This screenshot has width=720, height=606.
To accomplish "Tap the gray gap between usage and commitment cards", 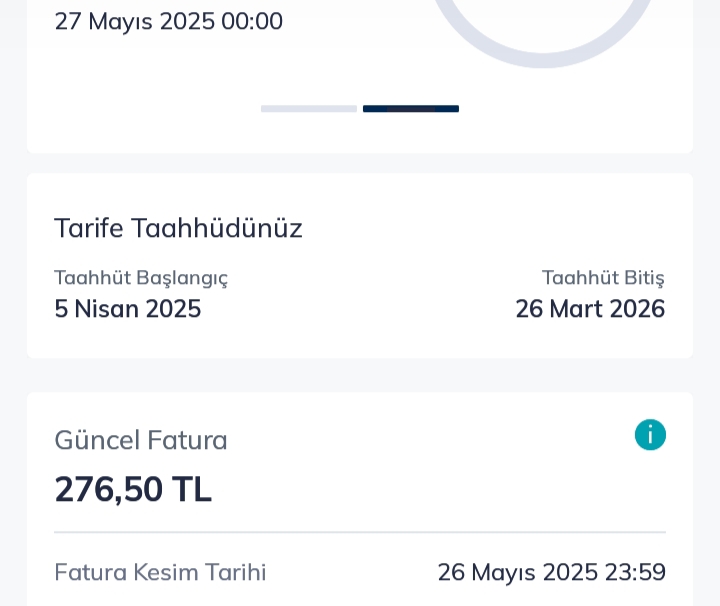I will [360, 163].
